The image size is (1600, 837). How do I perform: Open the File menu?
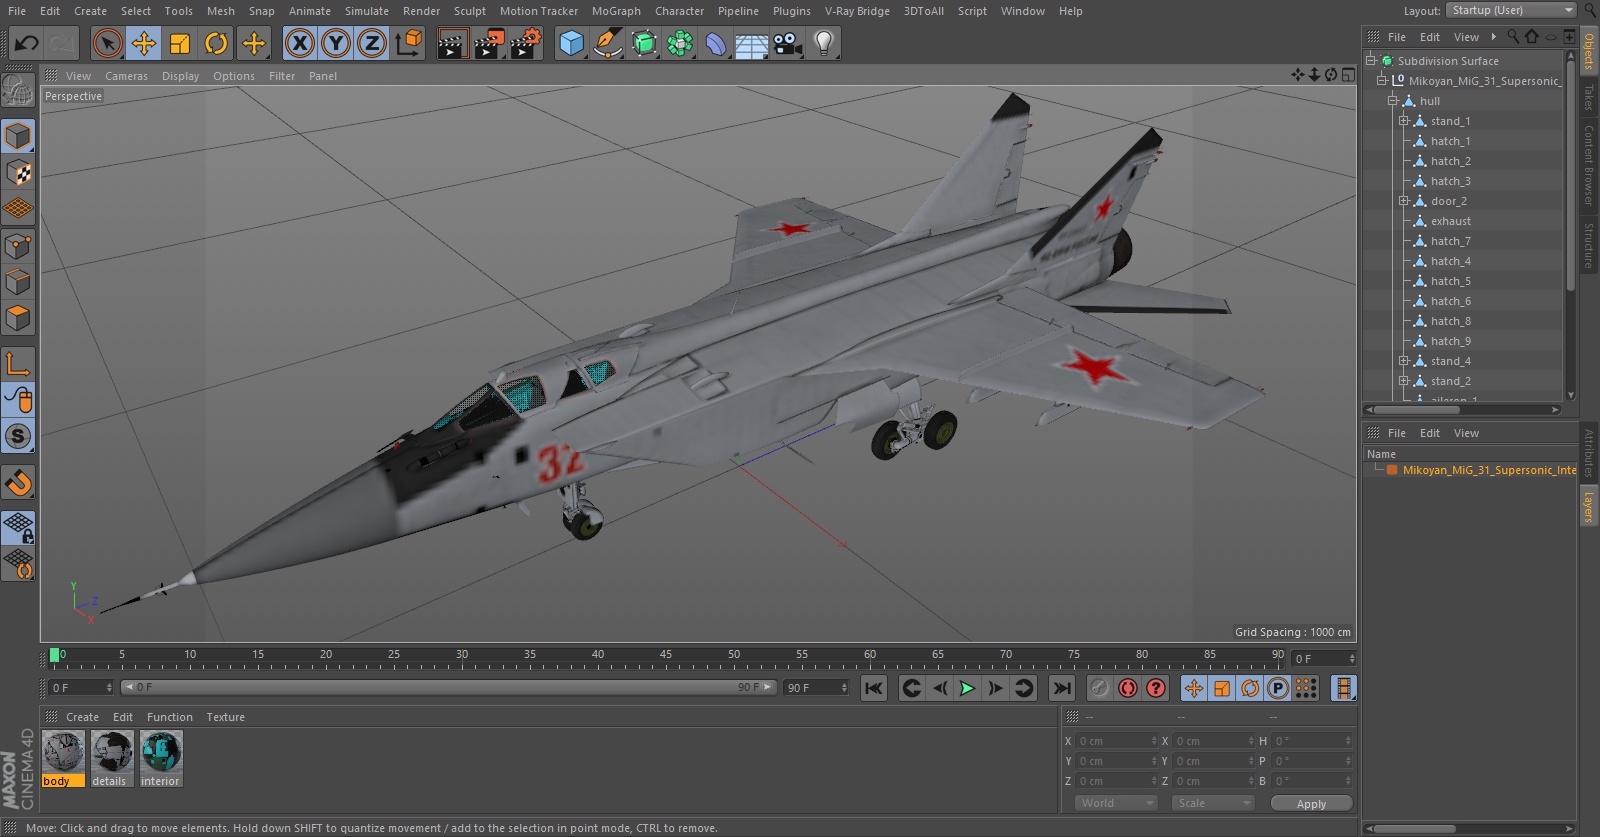pos(17,11)
